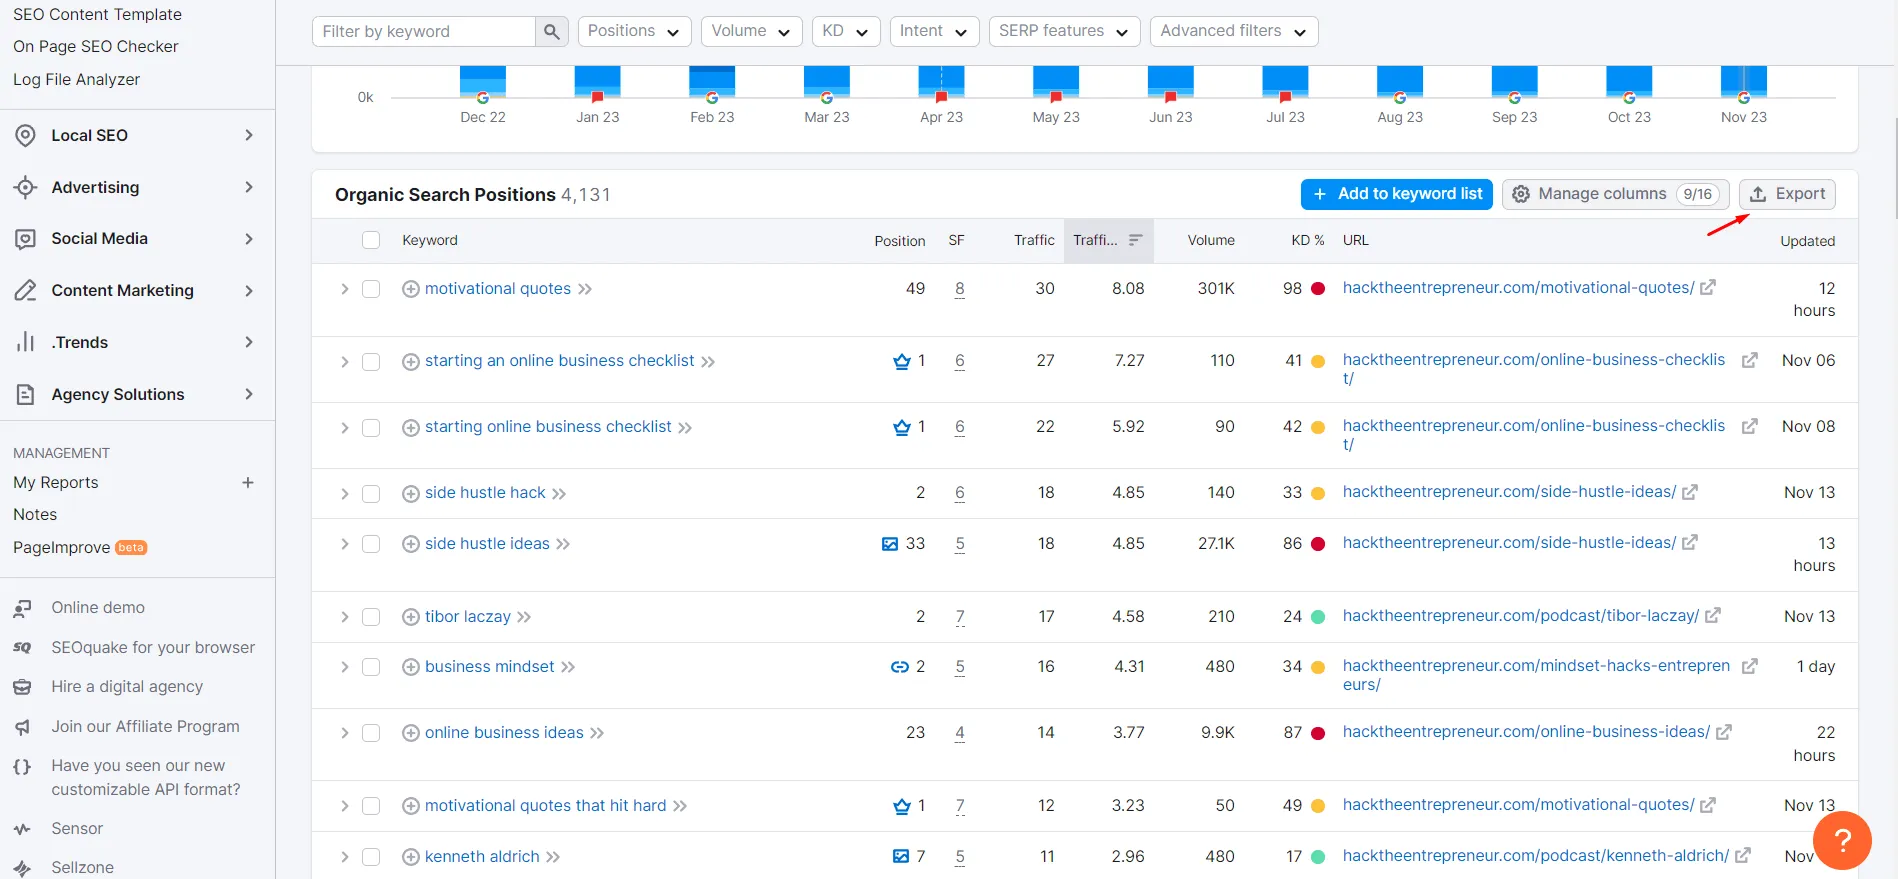1898x879 pixels.
Task: Open external link icon for tibor-laczay URL
Action: point(1713,616)
